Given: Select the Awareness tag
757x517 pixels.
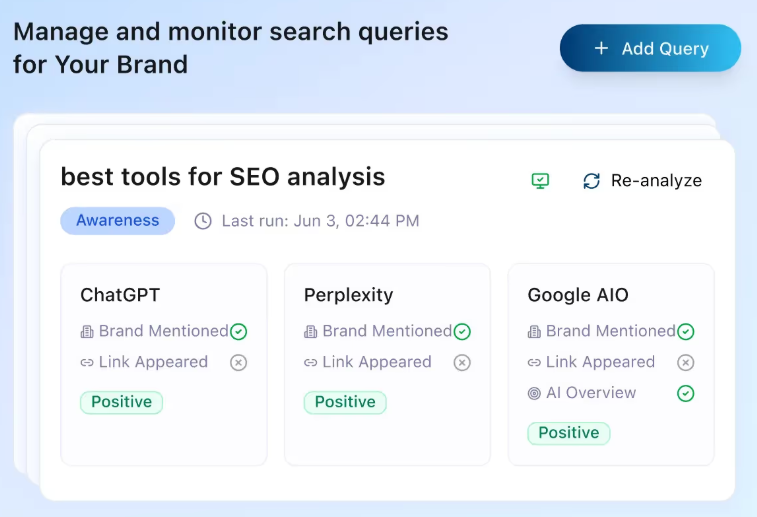Looking at the screenshot, I should point(117,221).
